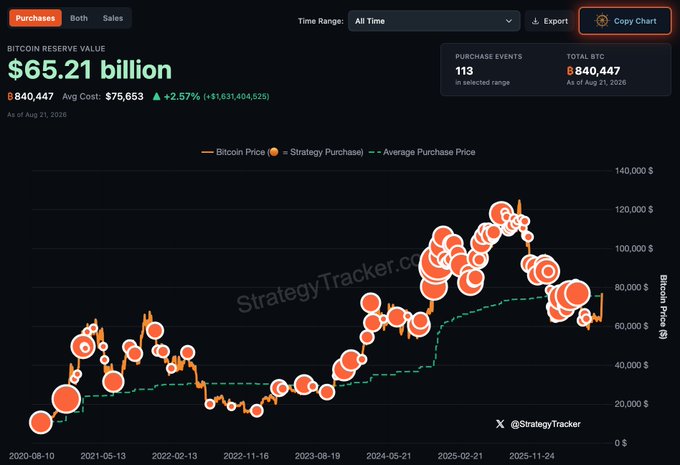Click the ship wheel icon on Copy Chart

coord(602,21)
